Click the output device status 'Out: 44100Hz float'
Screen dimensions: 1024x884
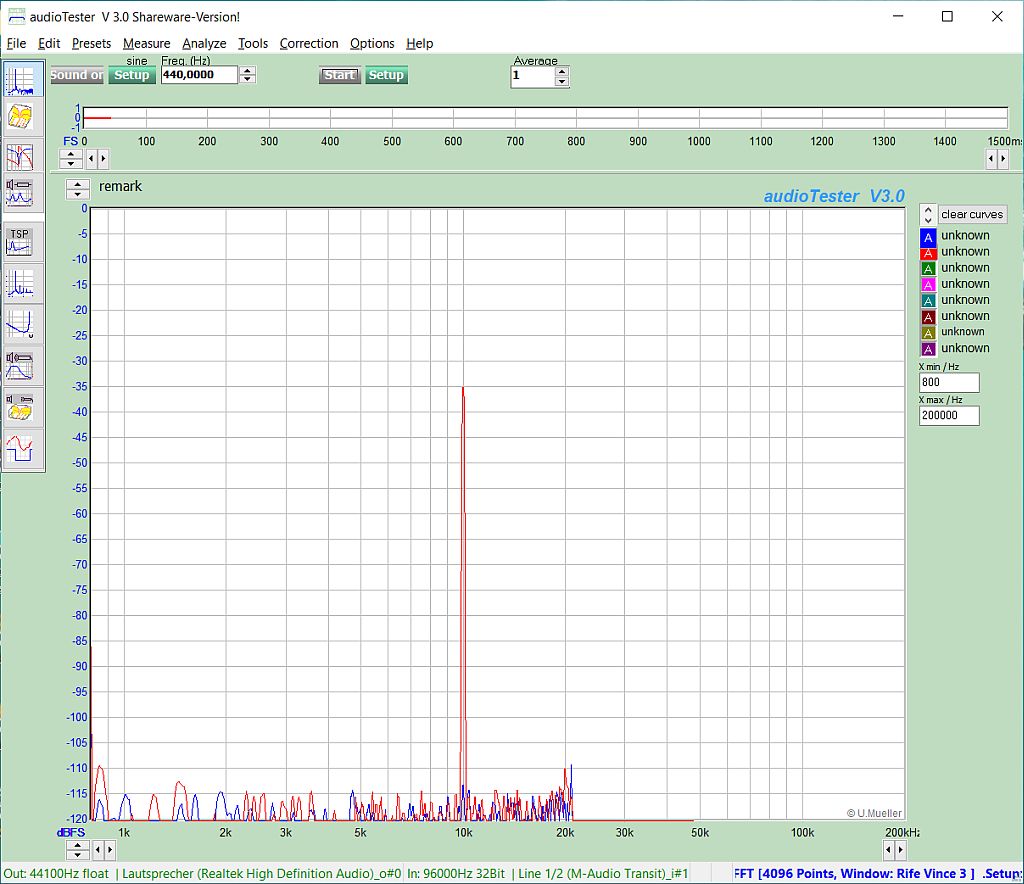click(x=56, y=874)
